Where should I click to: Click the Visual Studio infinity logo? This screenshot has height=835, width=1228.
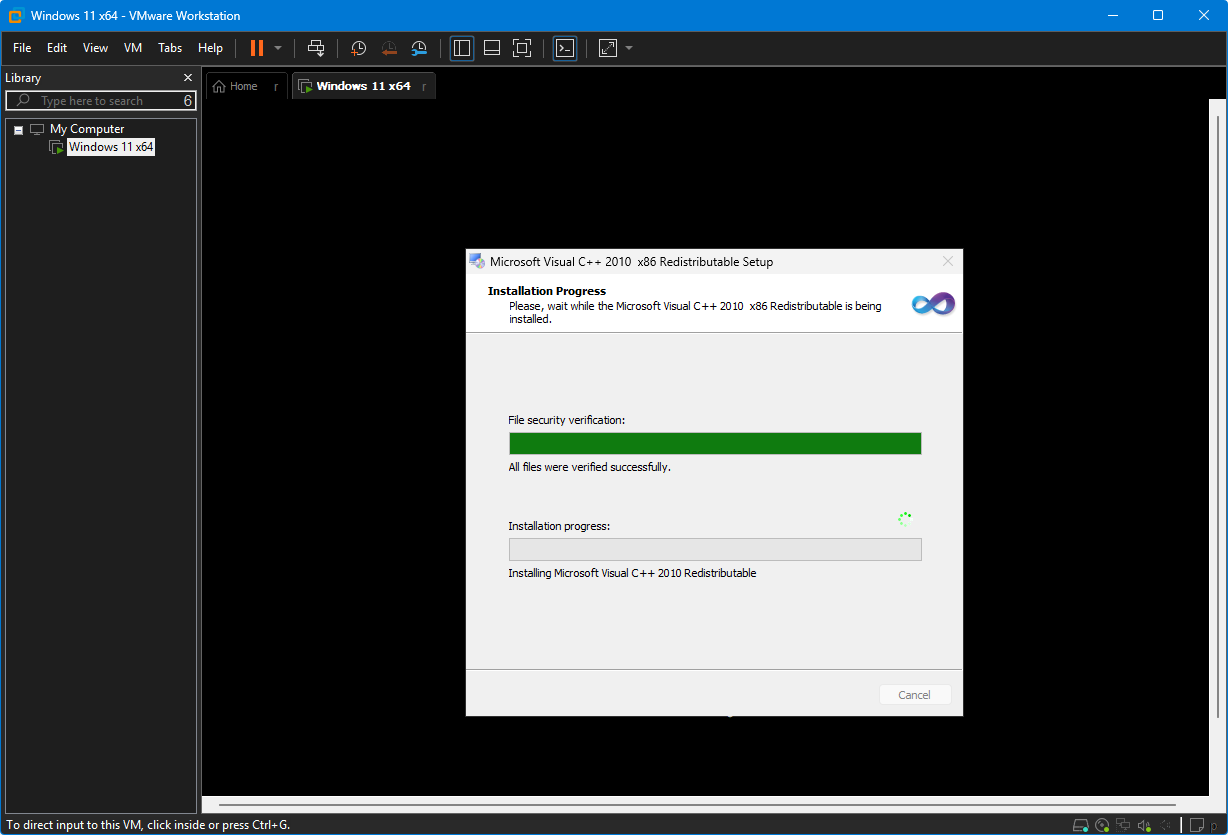coord(934,304)
